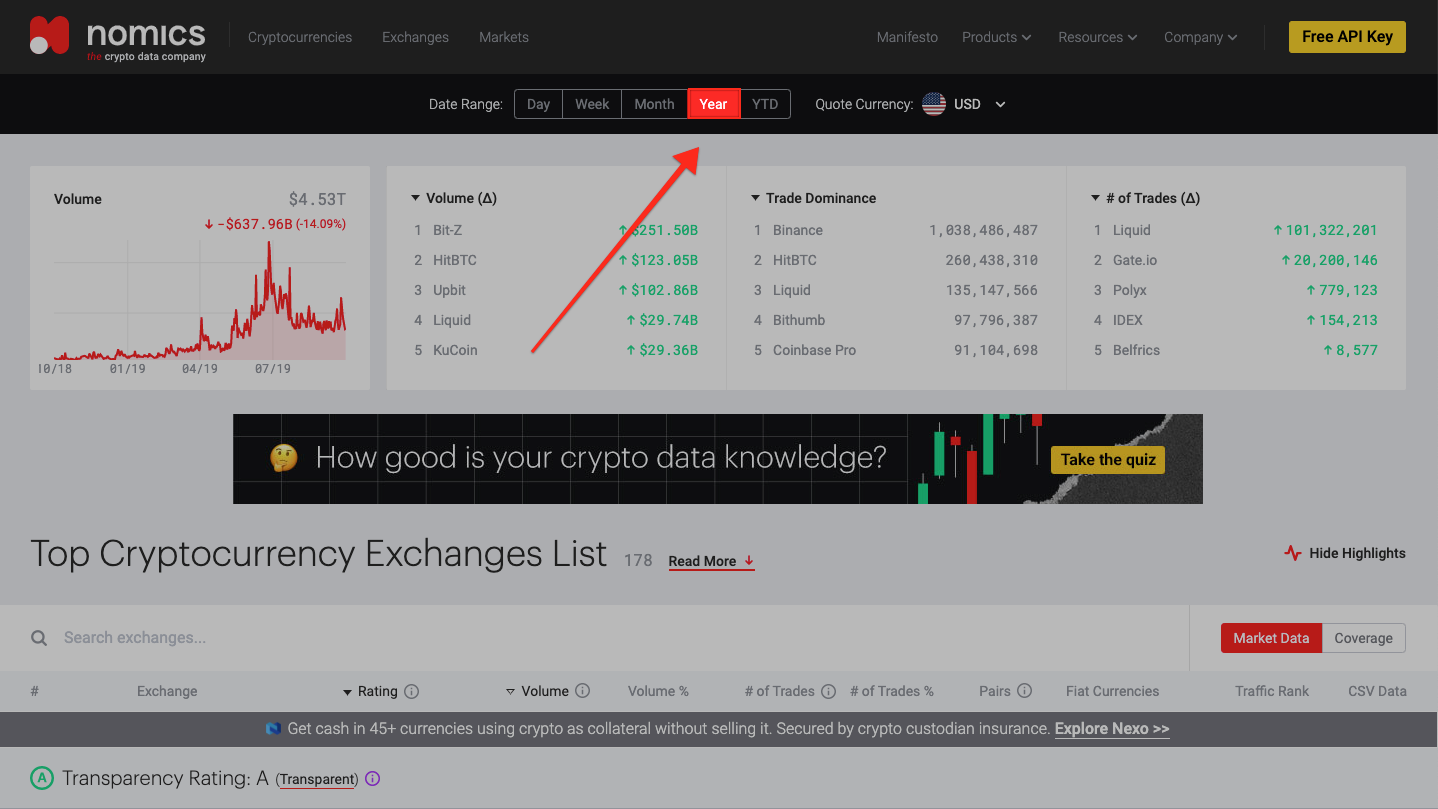The height and width of the screenshot is (809, 1438).
Task: Open info icon next to Pairs column
Action: click(x=1024, y=691)
